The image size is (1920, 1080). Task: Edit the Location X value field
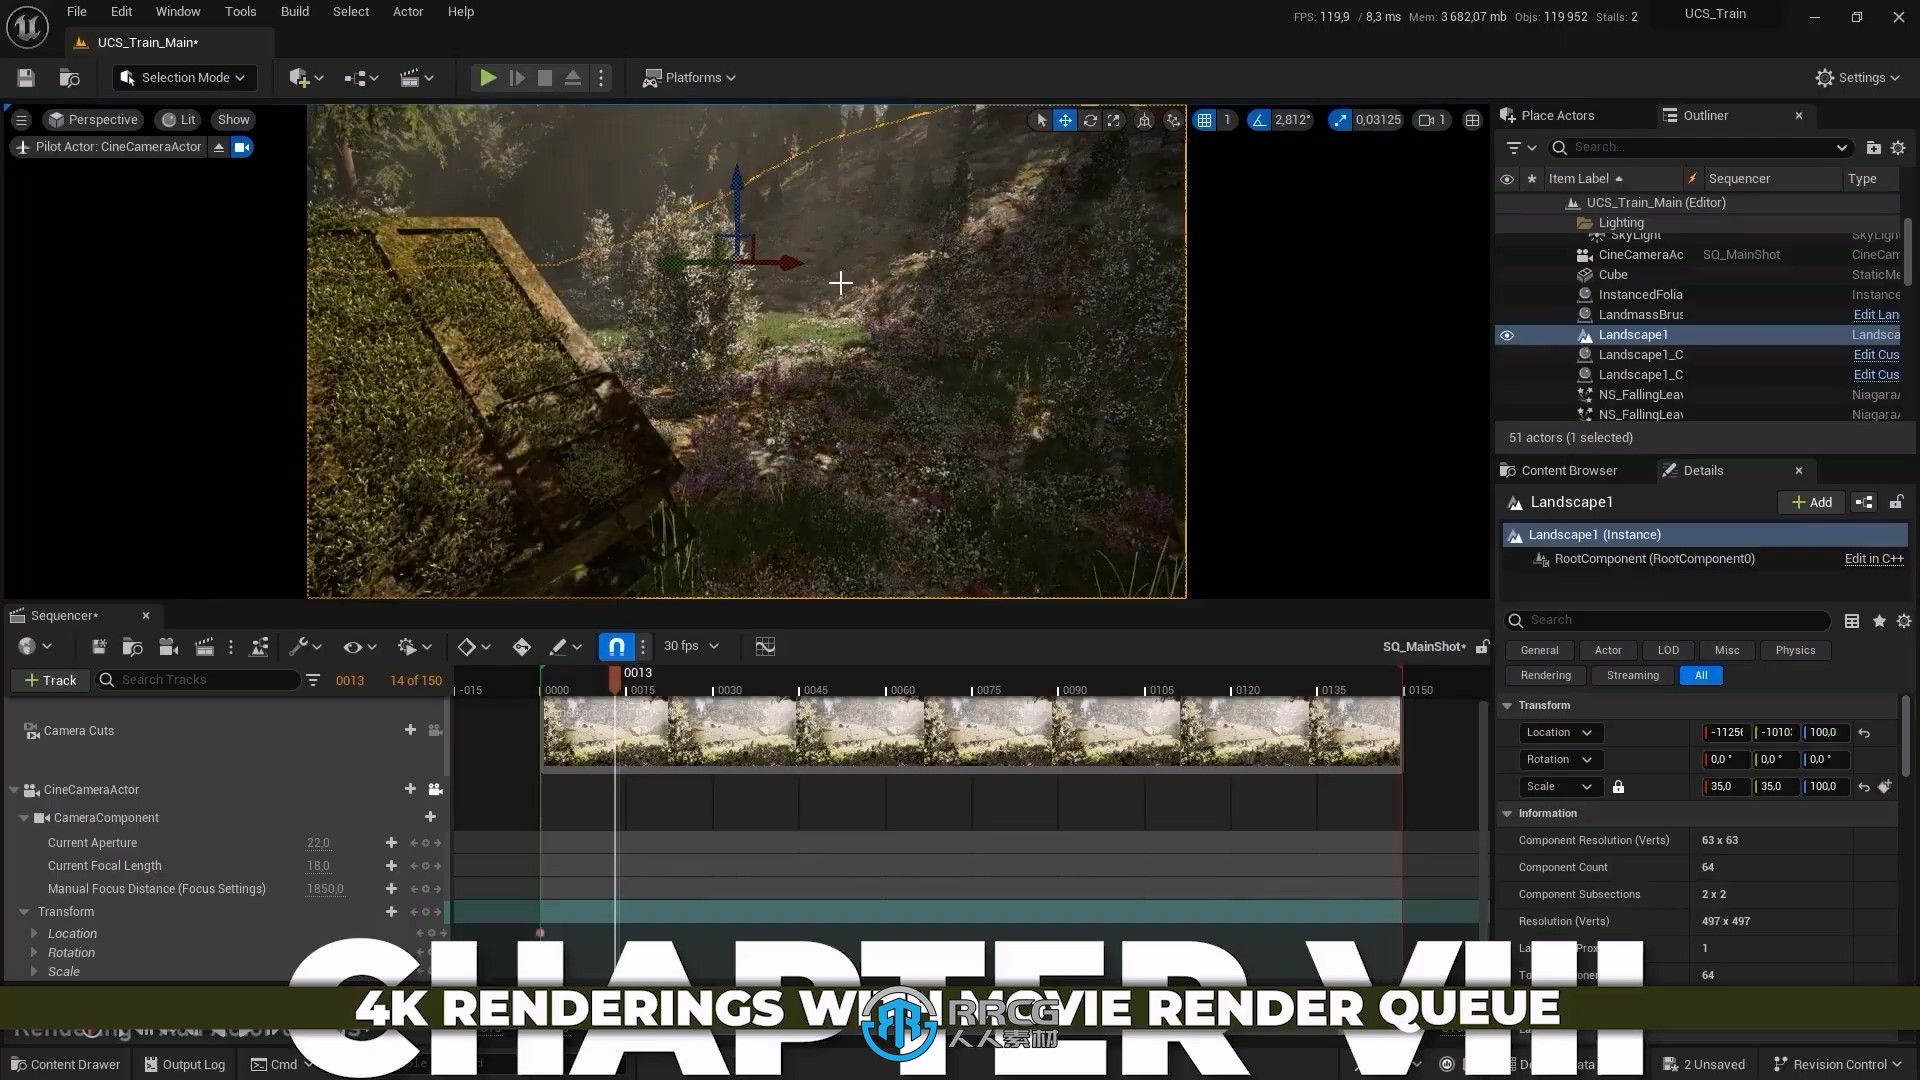(1726, 733)
